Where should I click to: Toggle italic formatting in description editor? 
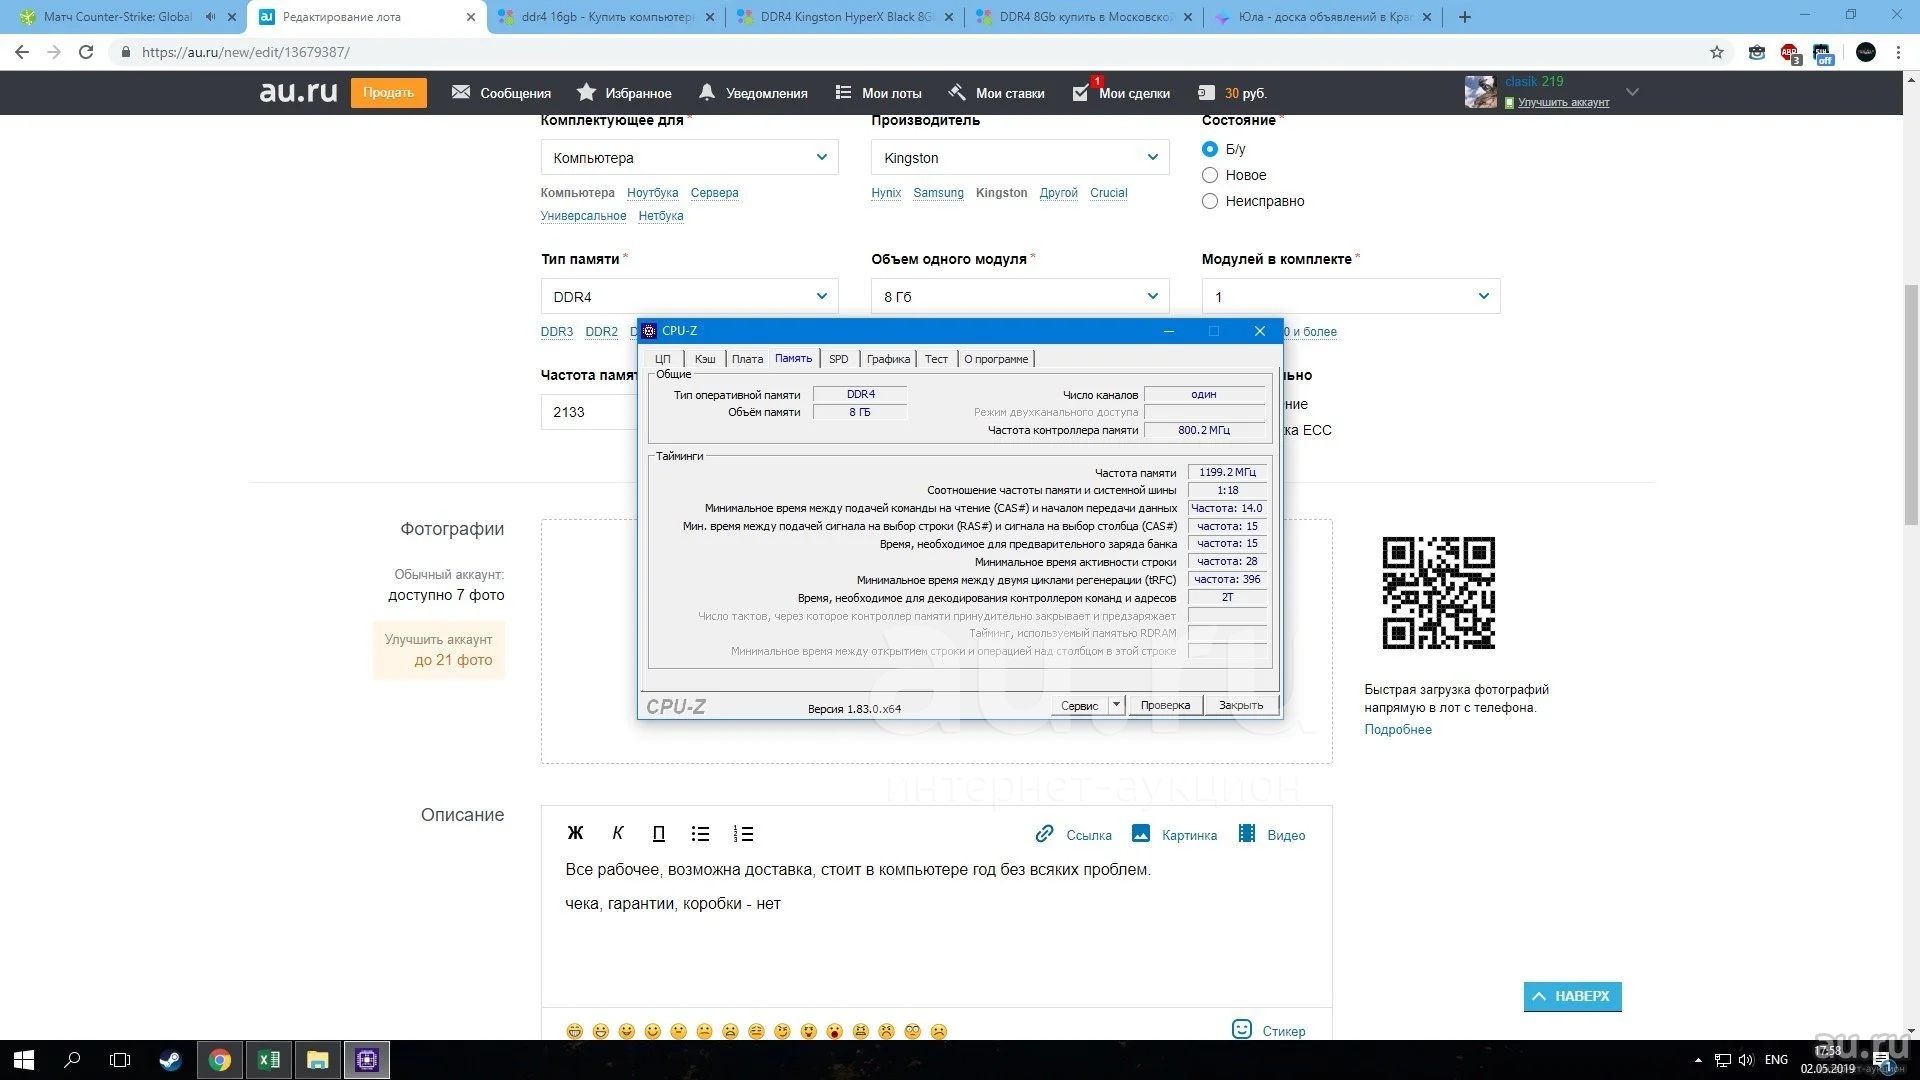617,833
